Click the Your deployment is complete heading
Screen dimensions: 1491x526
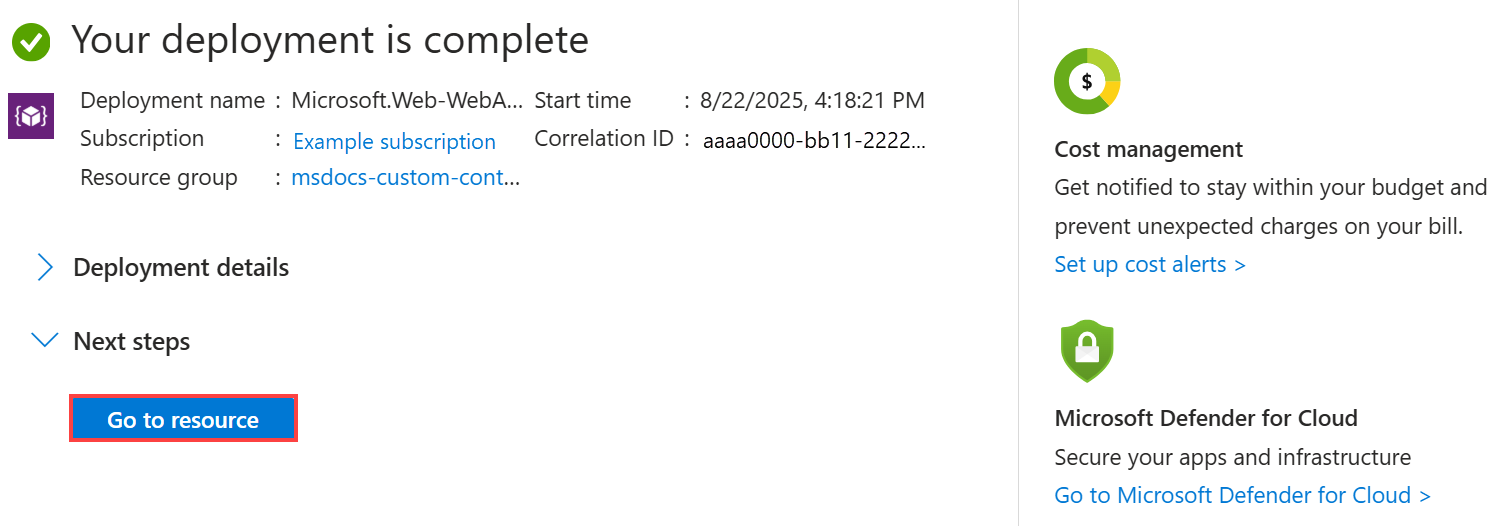click(x=330, y=40)
